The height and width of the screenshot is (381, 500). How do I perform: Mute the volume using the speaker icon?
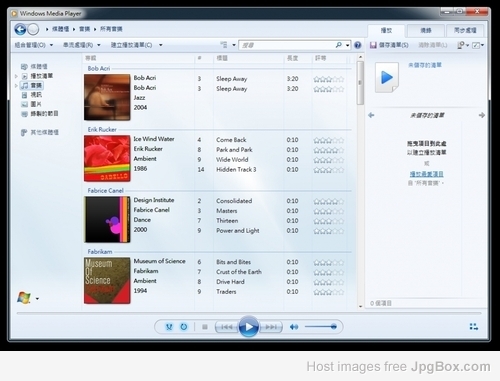[294, 327]
